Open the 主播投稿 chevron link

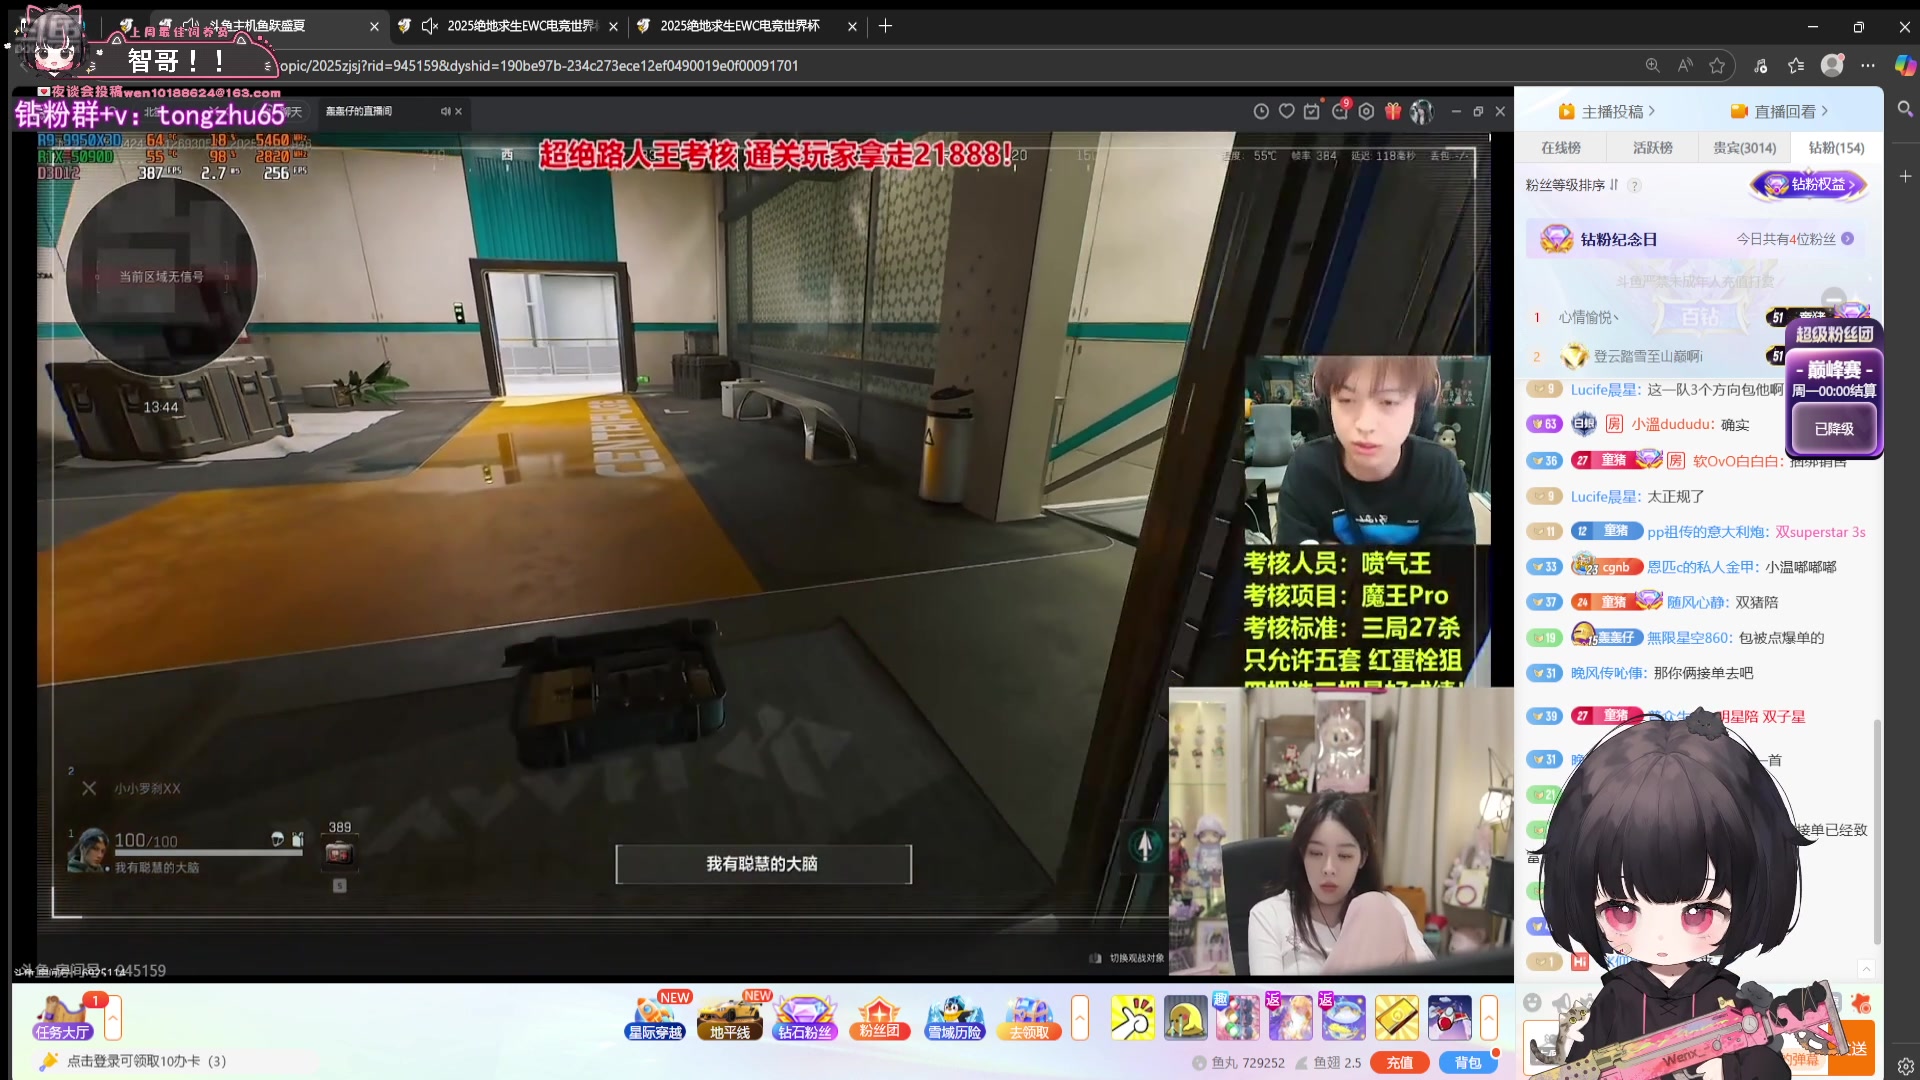(1607, 111)
